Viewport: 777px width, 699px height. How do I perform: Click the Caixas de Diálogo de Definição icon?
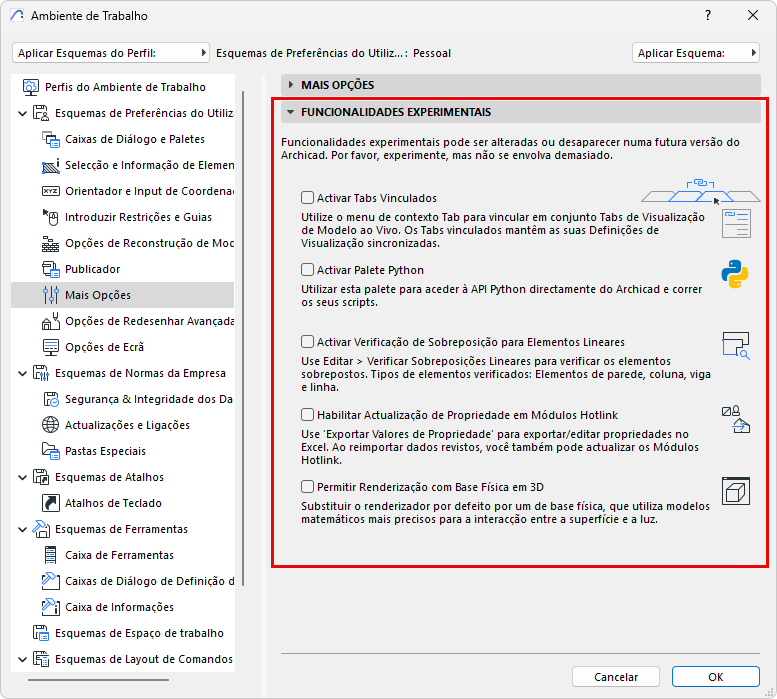point(51,581)
